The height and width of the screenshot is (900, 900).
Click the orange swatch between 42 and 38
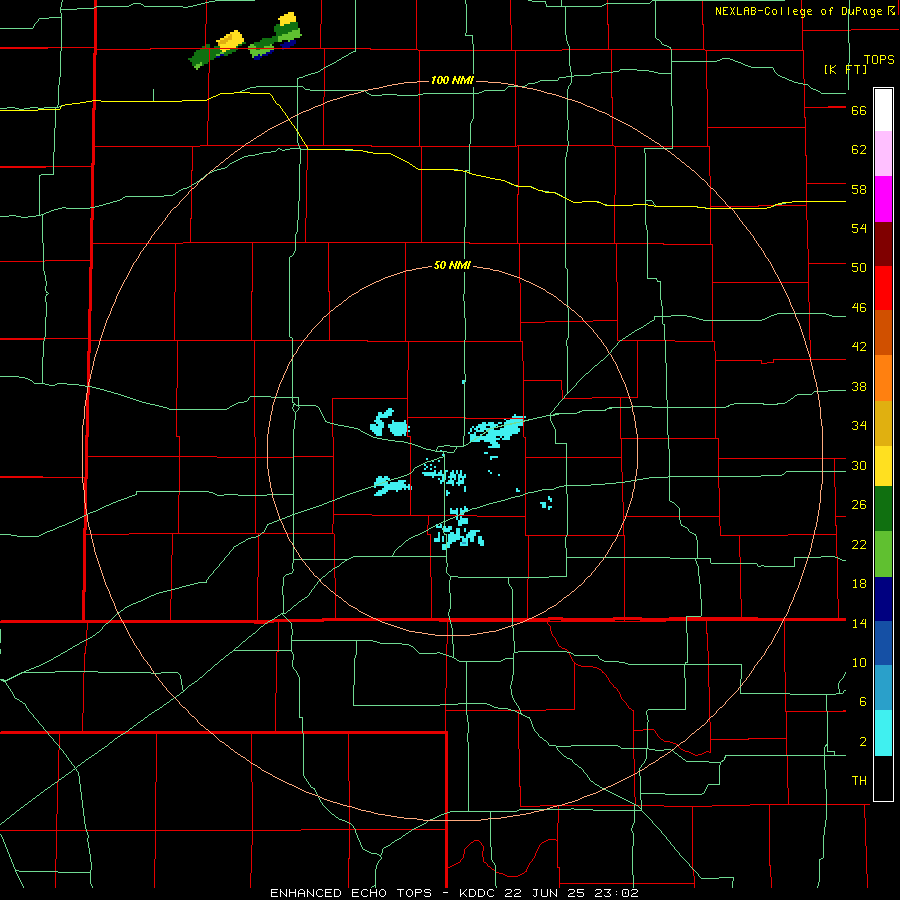(883, 378)
